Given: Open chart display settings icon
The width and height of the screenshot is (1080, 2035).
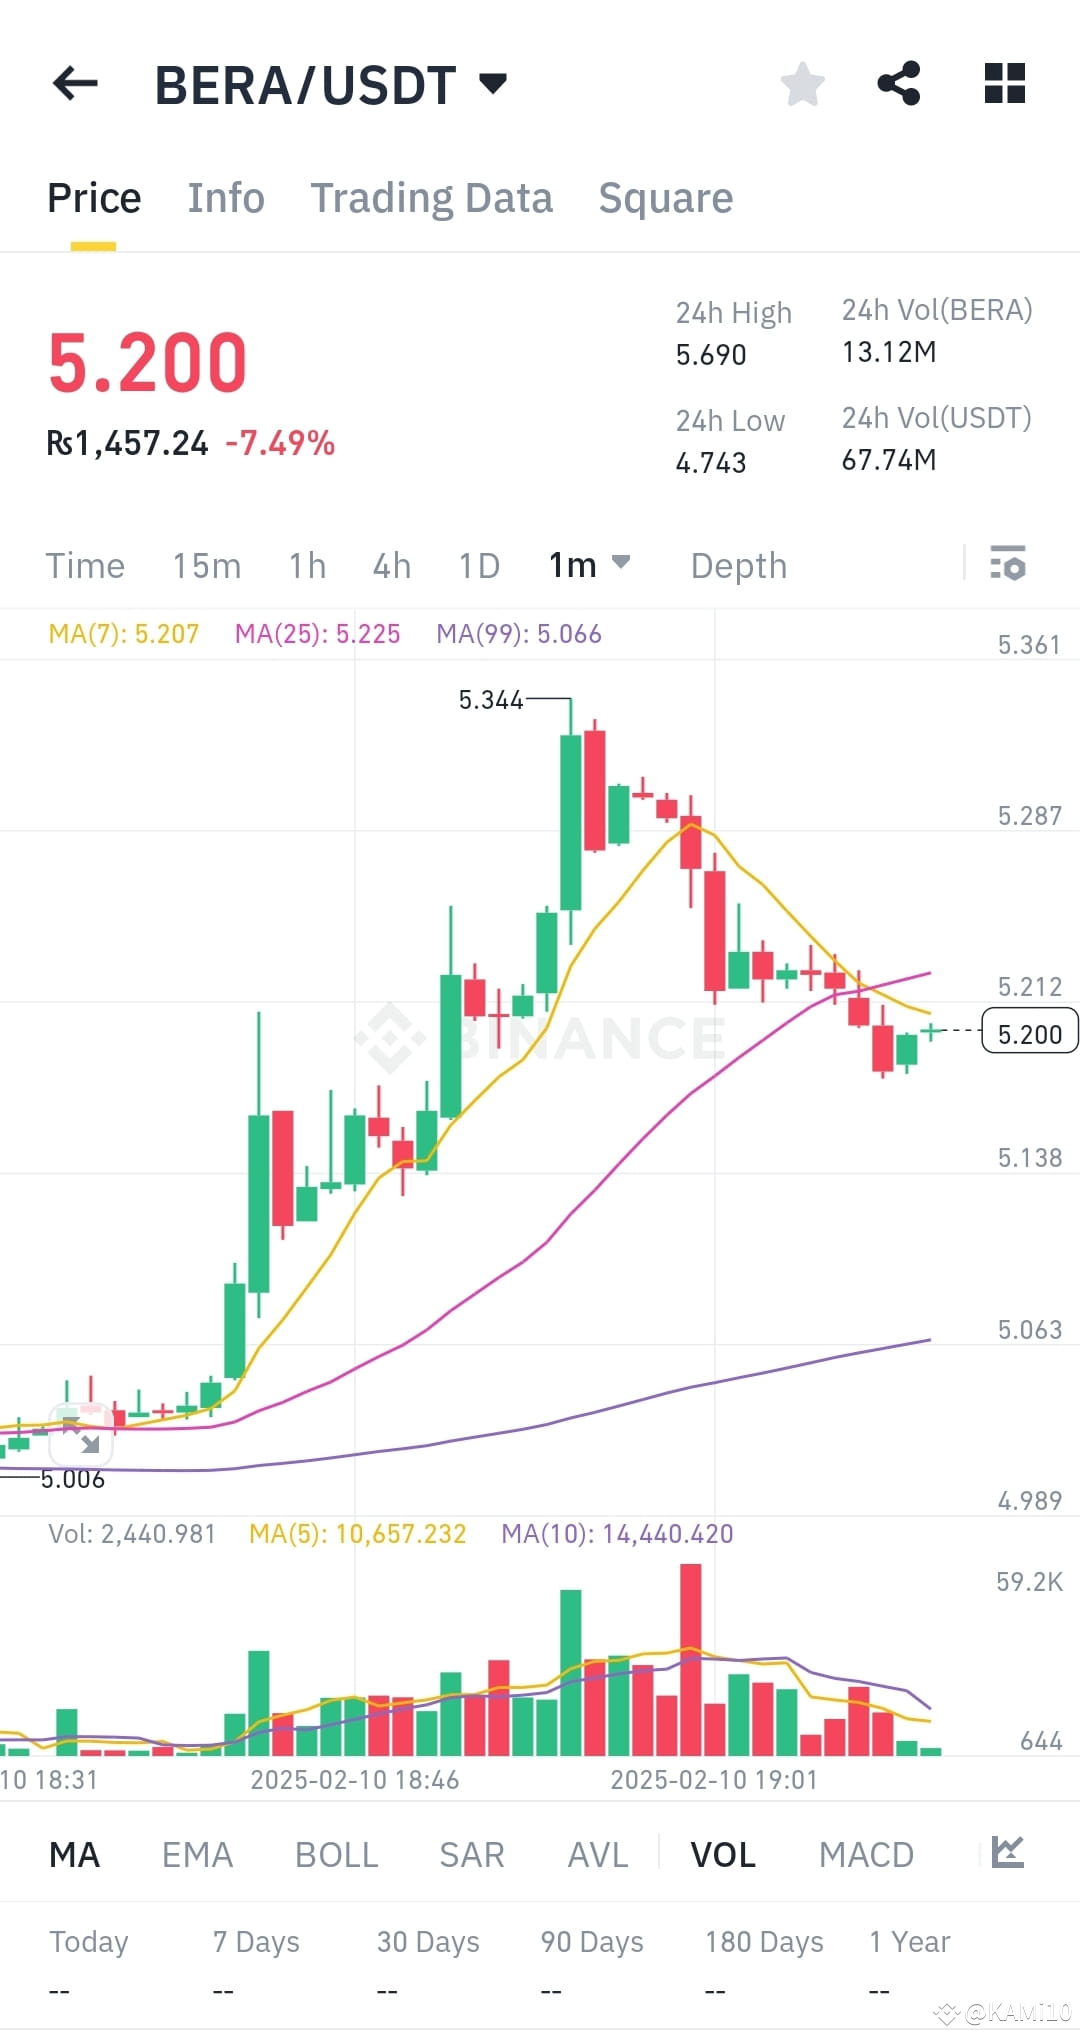Looking at the screenshot, I should click(x=1009, y=565).
